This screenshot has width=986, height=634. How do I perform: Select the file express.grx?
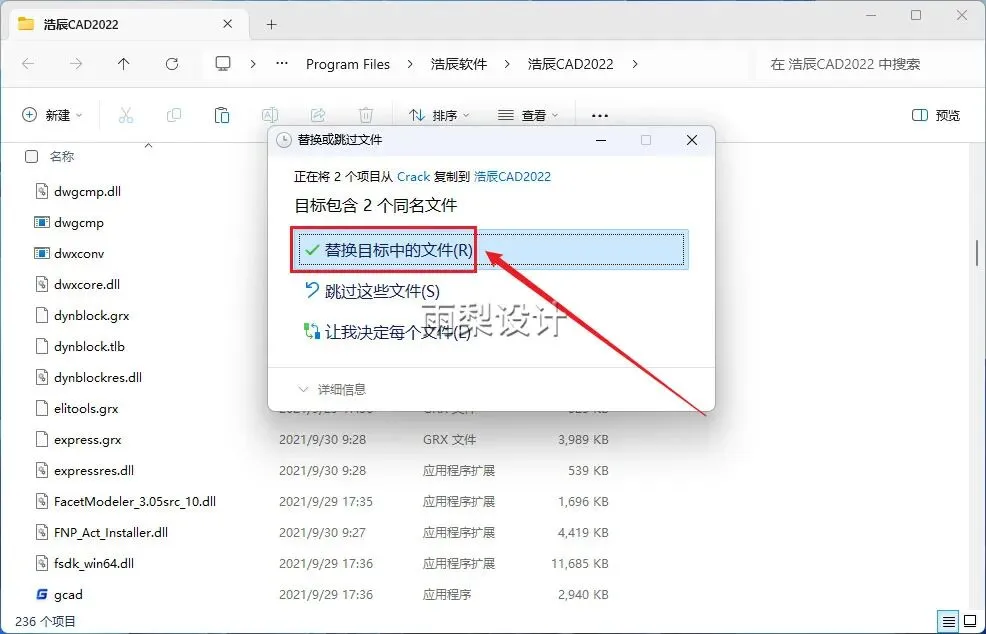pos(87,440)
